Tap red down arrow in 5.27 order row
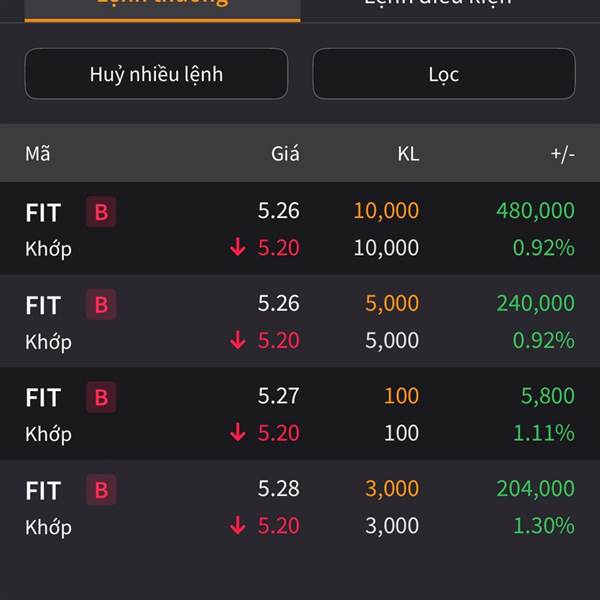The width and height of the screenshot is (600, 600). click(x=238, y=432)
